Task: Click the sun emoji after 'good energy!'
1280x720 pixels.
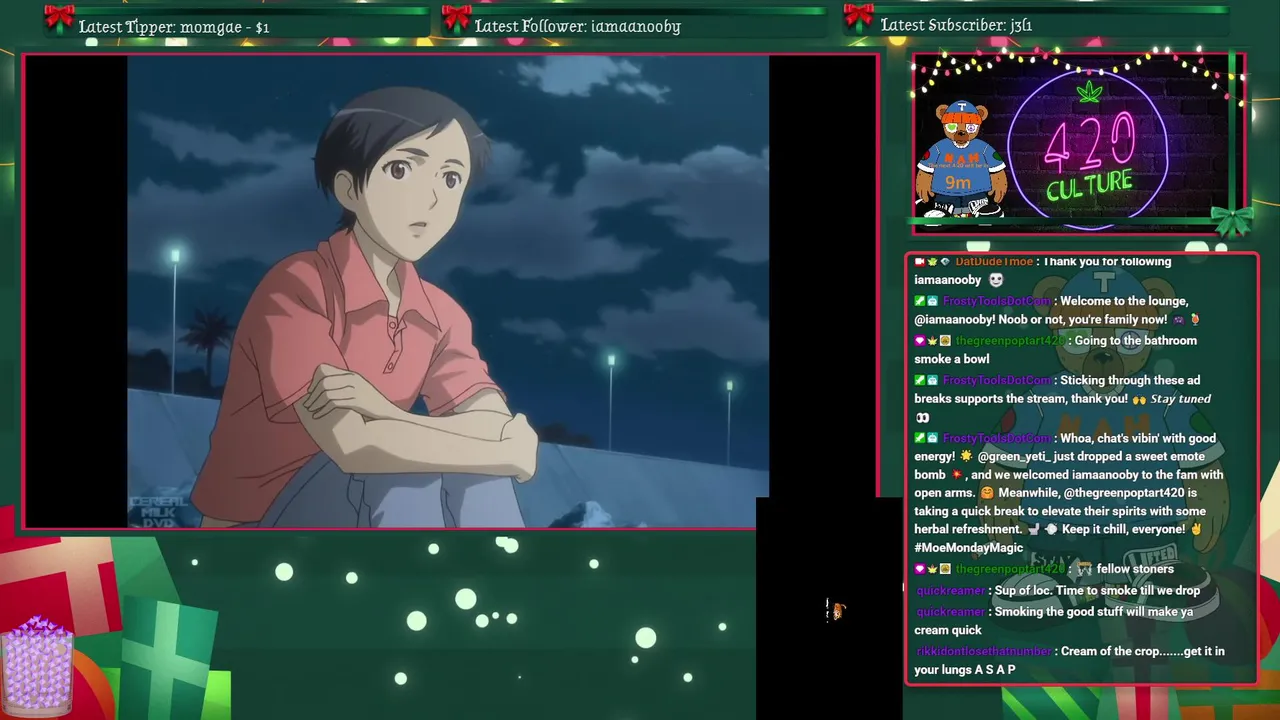Action: (x=966, y=457)
